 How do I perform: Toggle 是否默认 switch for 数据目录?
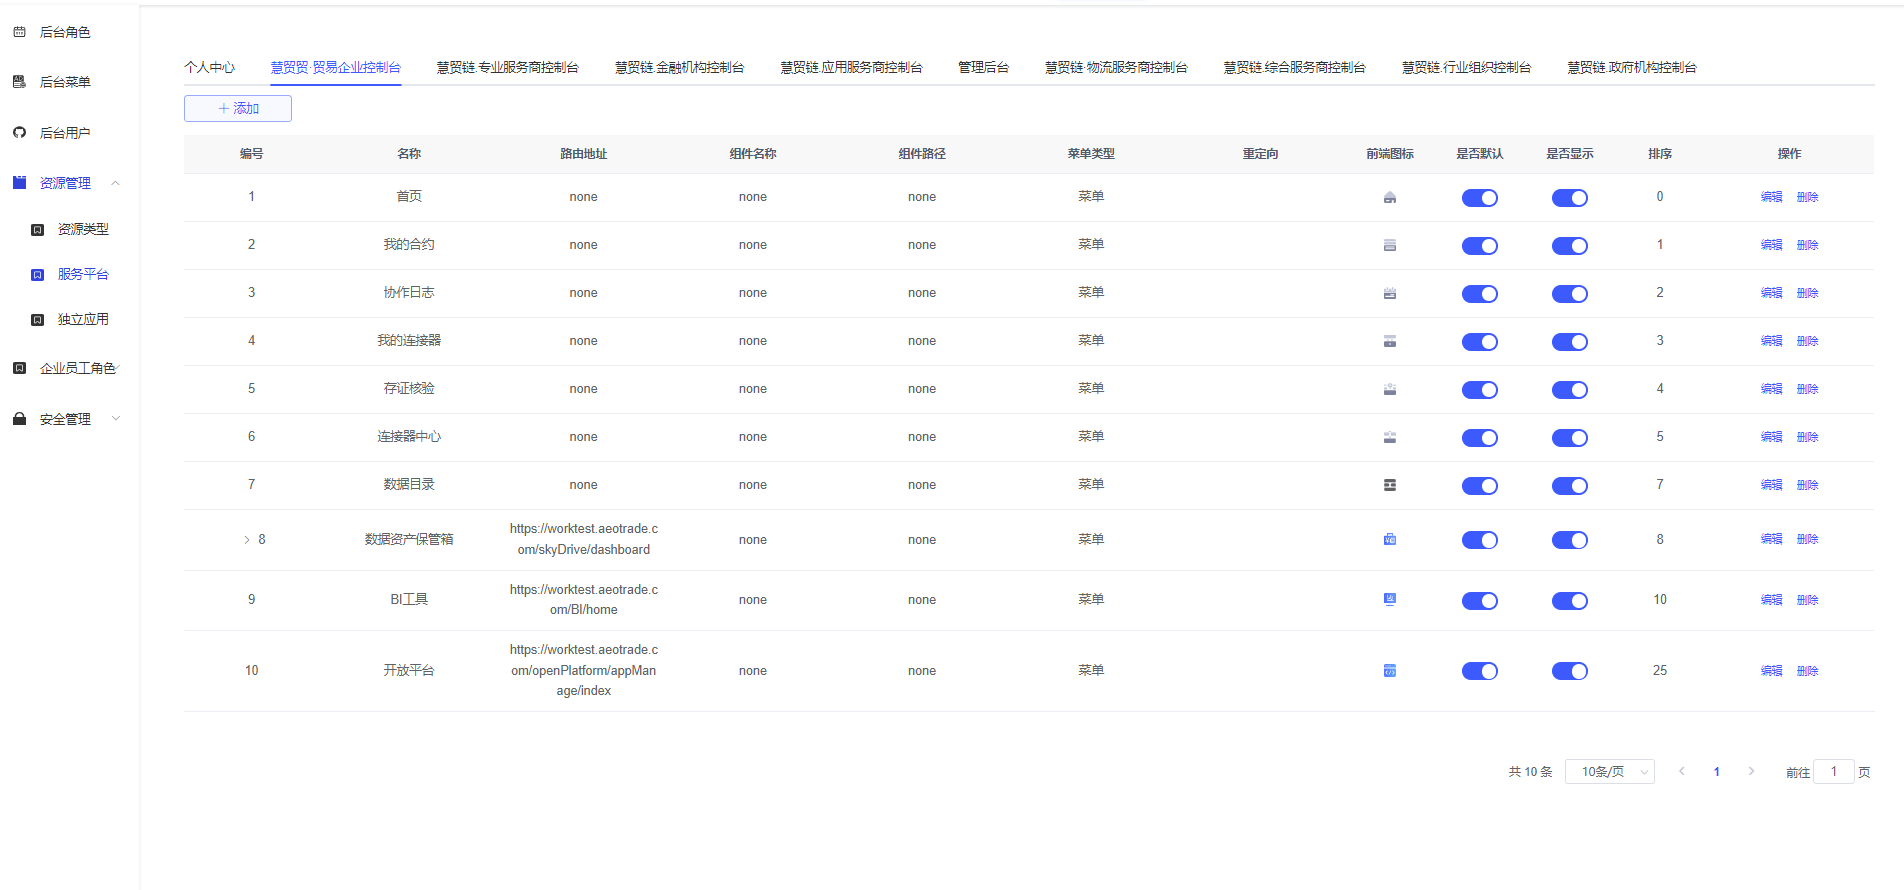tap(1479, 486)
